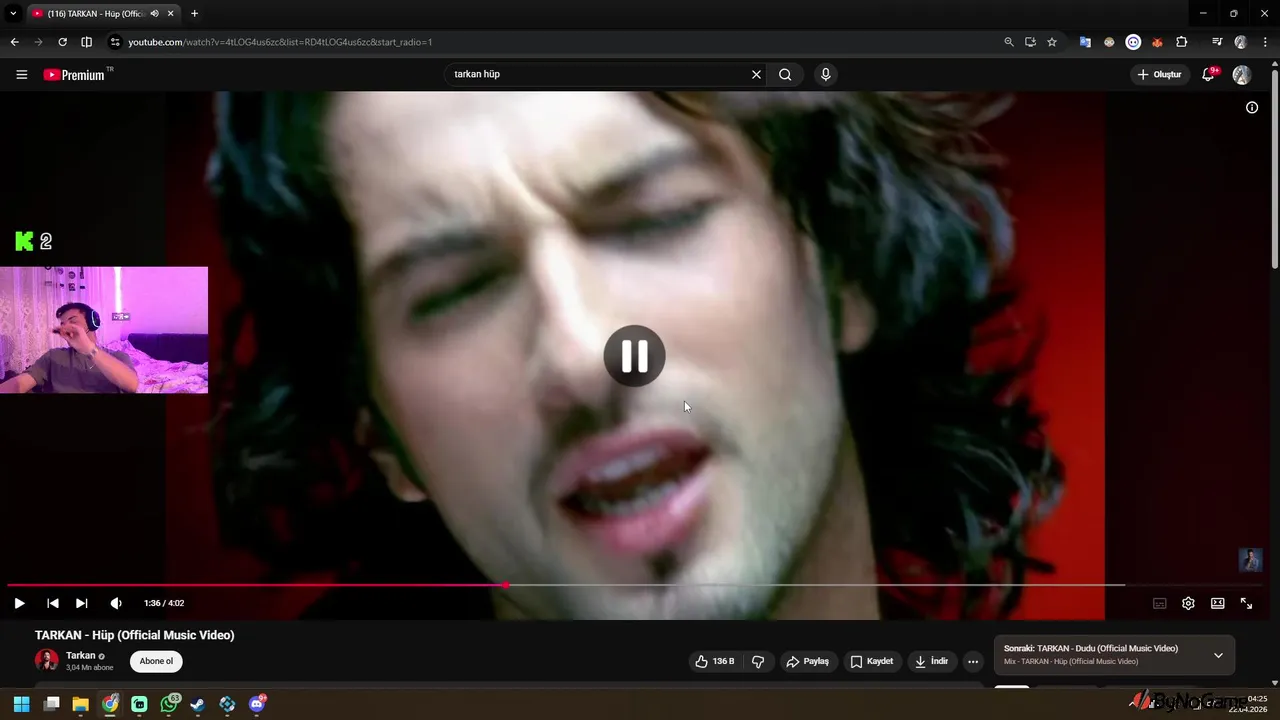Click the Paylaş share button
This screenshot has width=1280, height=720.
808,661
